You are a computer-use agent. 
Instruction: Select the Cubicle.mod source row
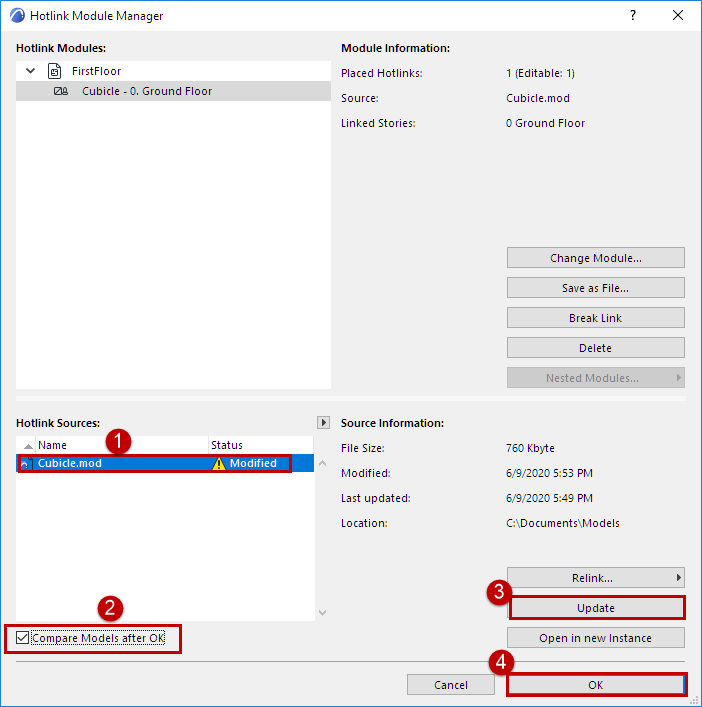coord(165,463)
